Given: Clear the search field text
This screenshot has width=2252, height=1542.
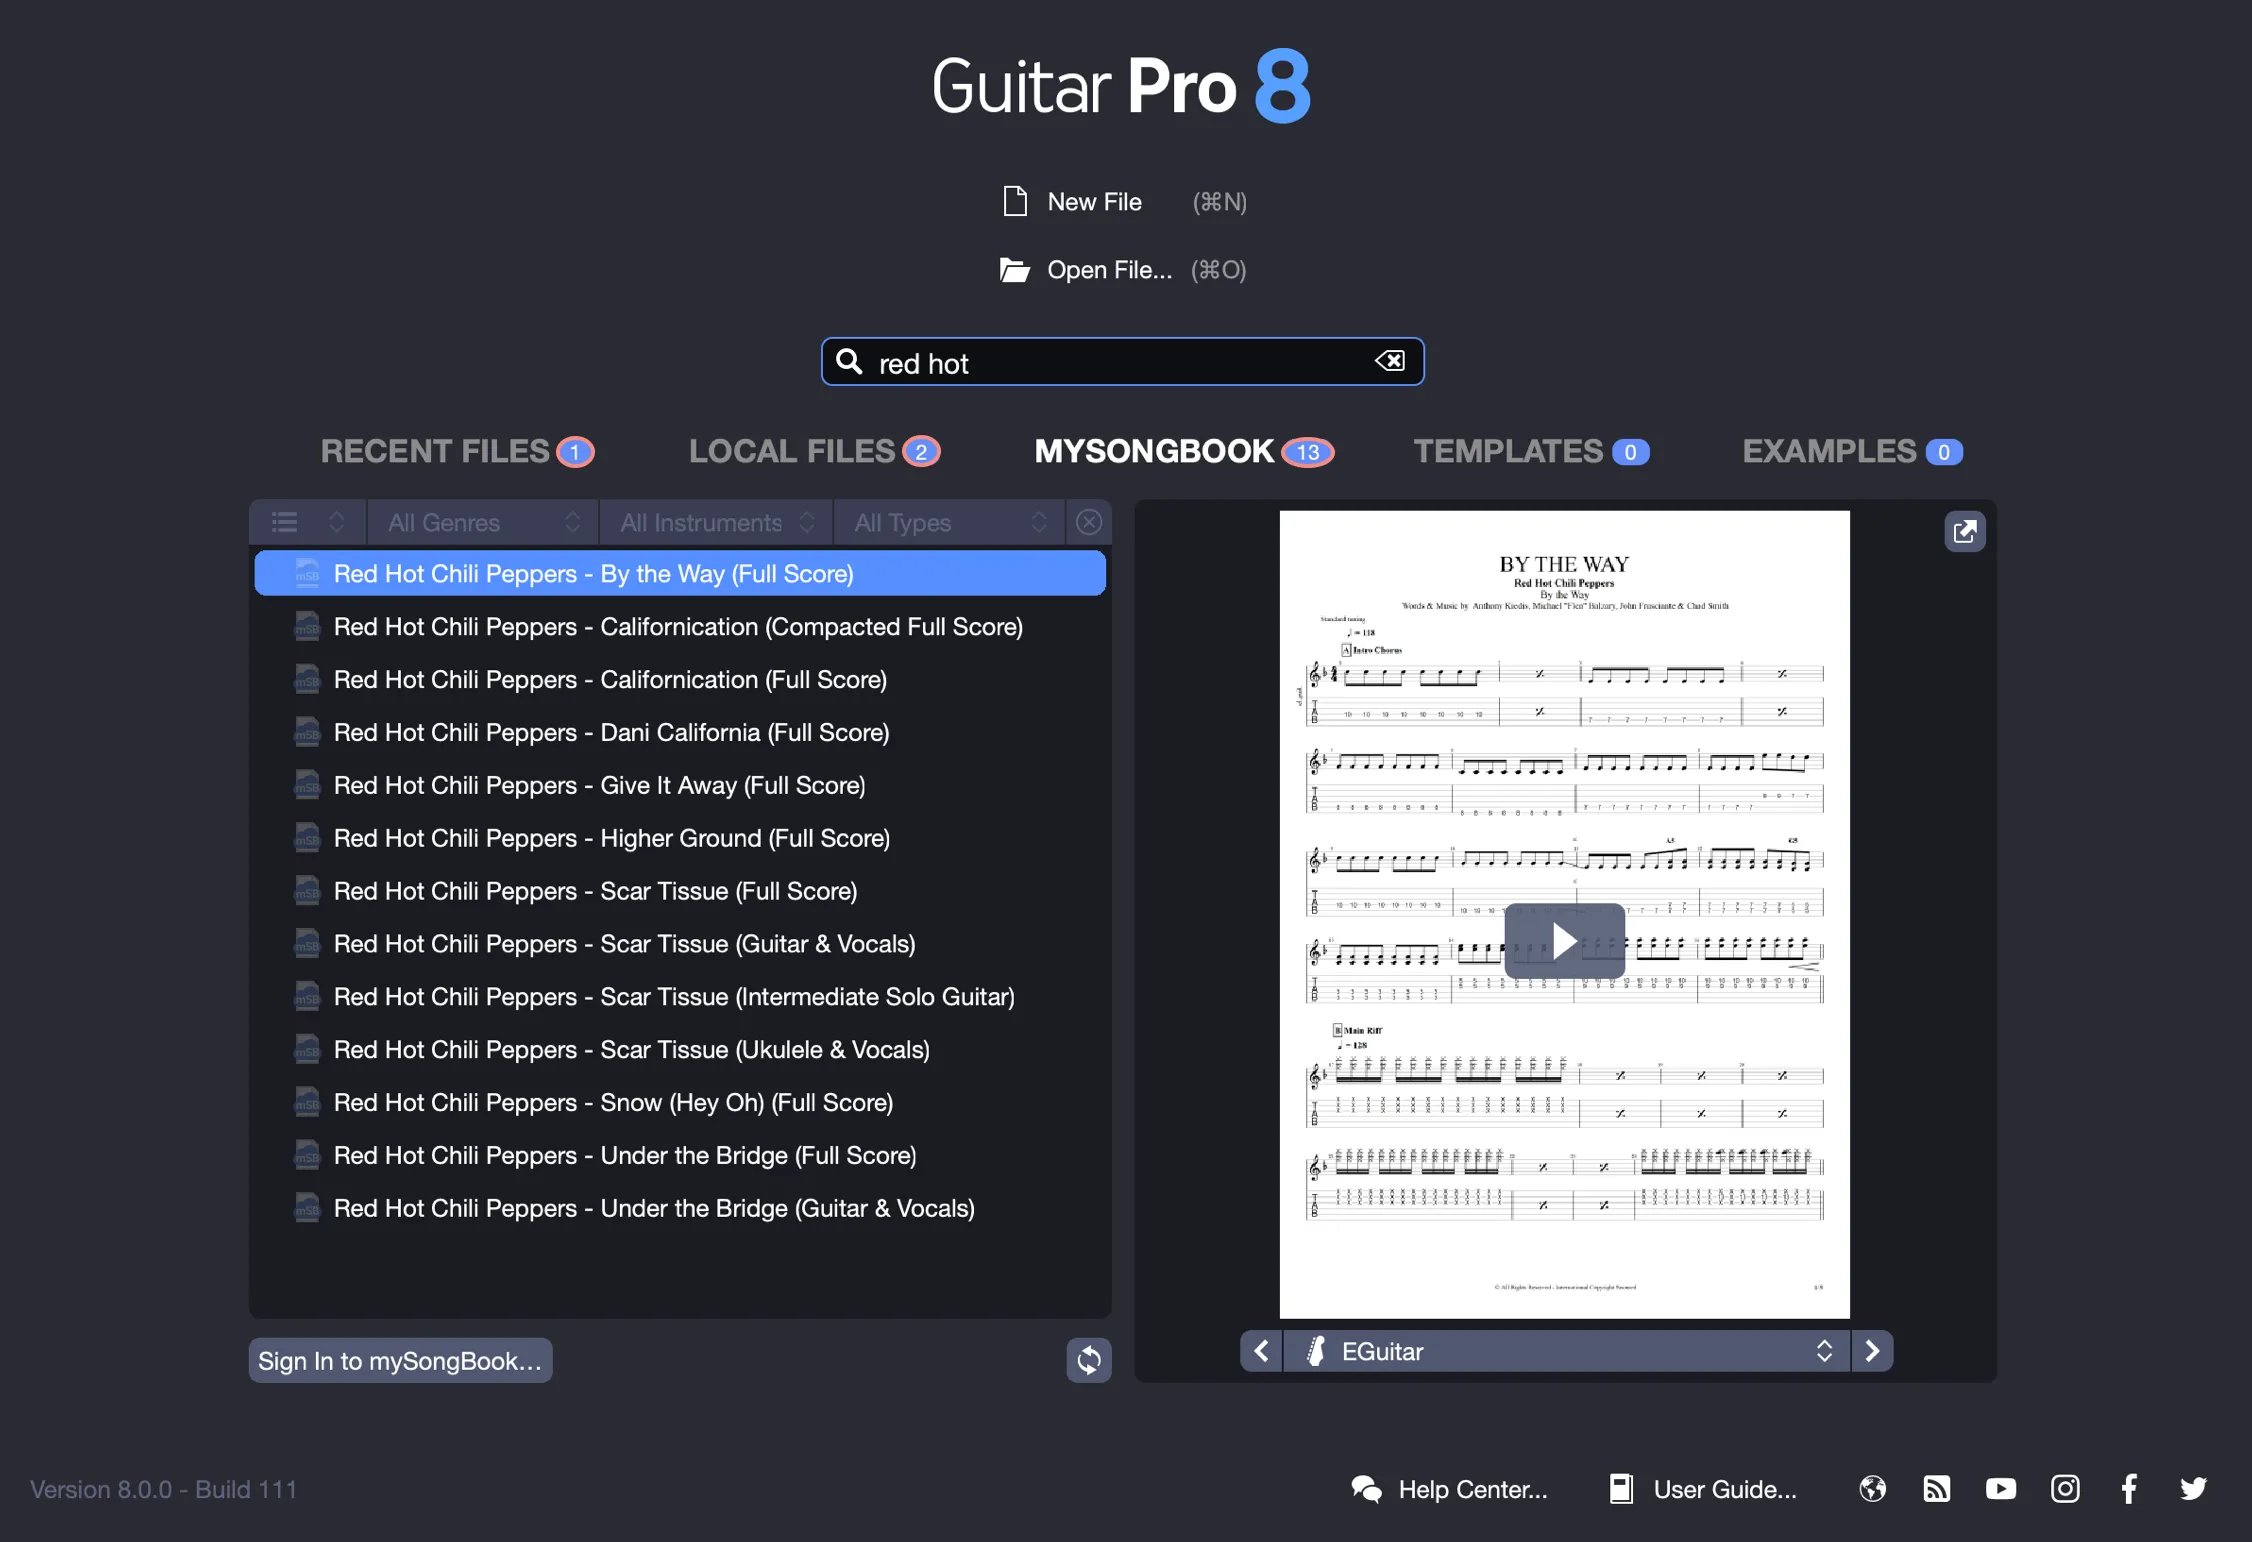Looking at the screenshot, I should click(x=1390, y=361).
